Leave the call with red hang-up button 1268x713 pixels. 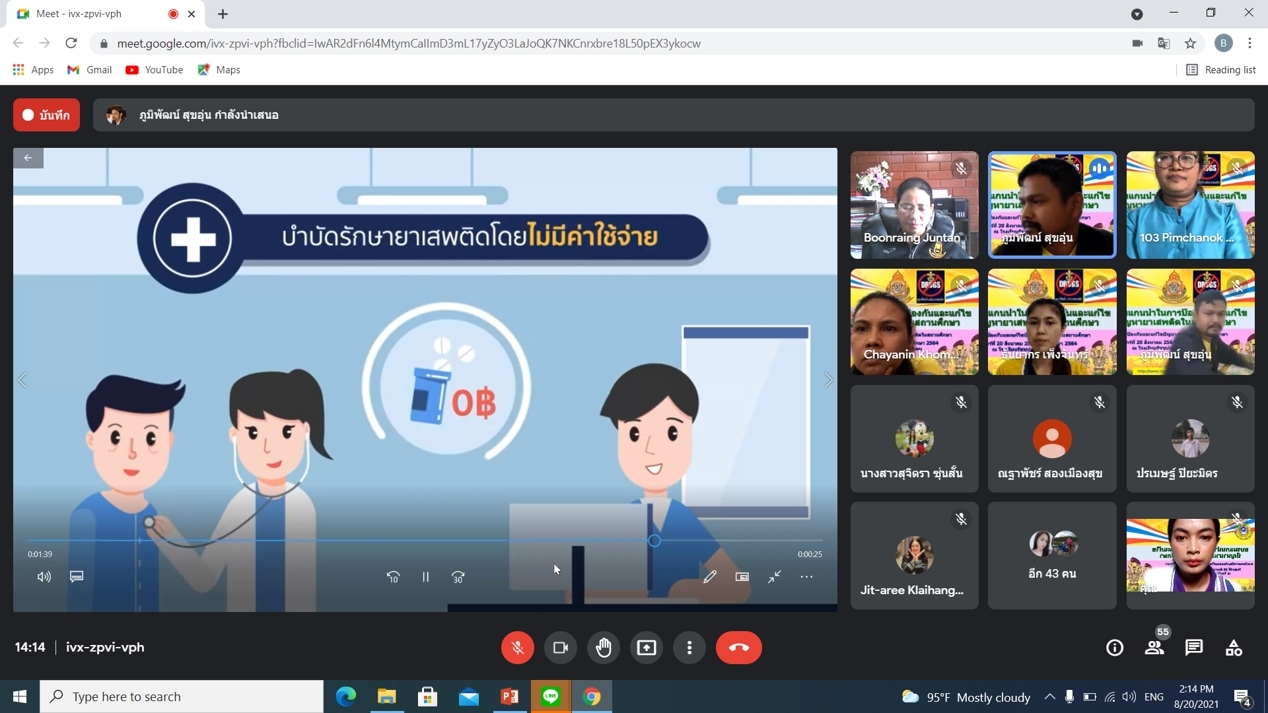[x=738, y=648]
